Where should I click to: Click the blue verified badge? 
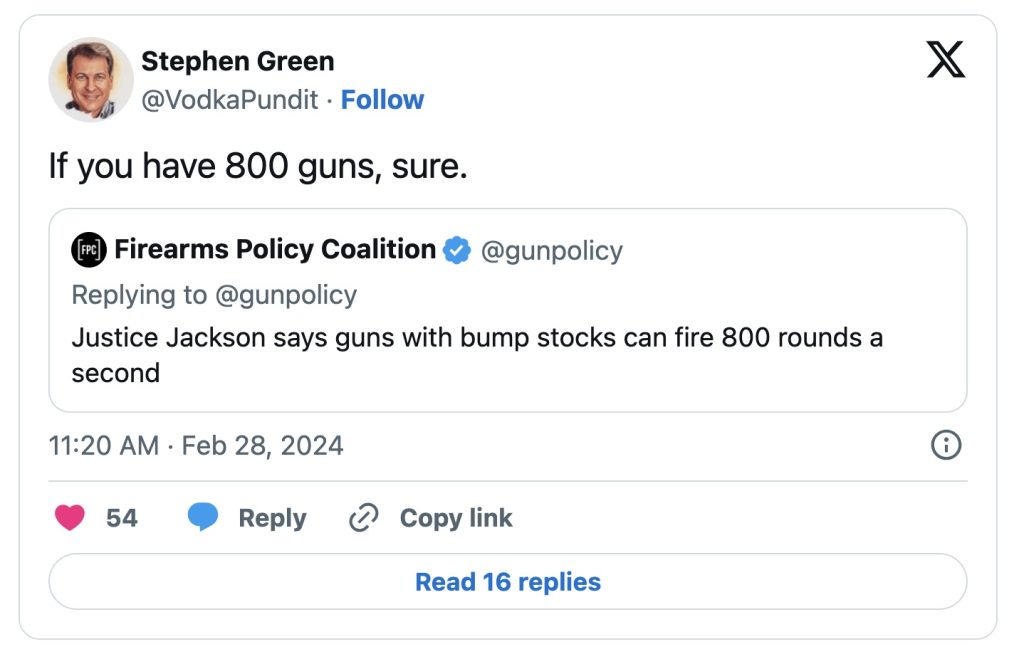point(457,250)
